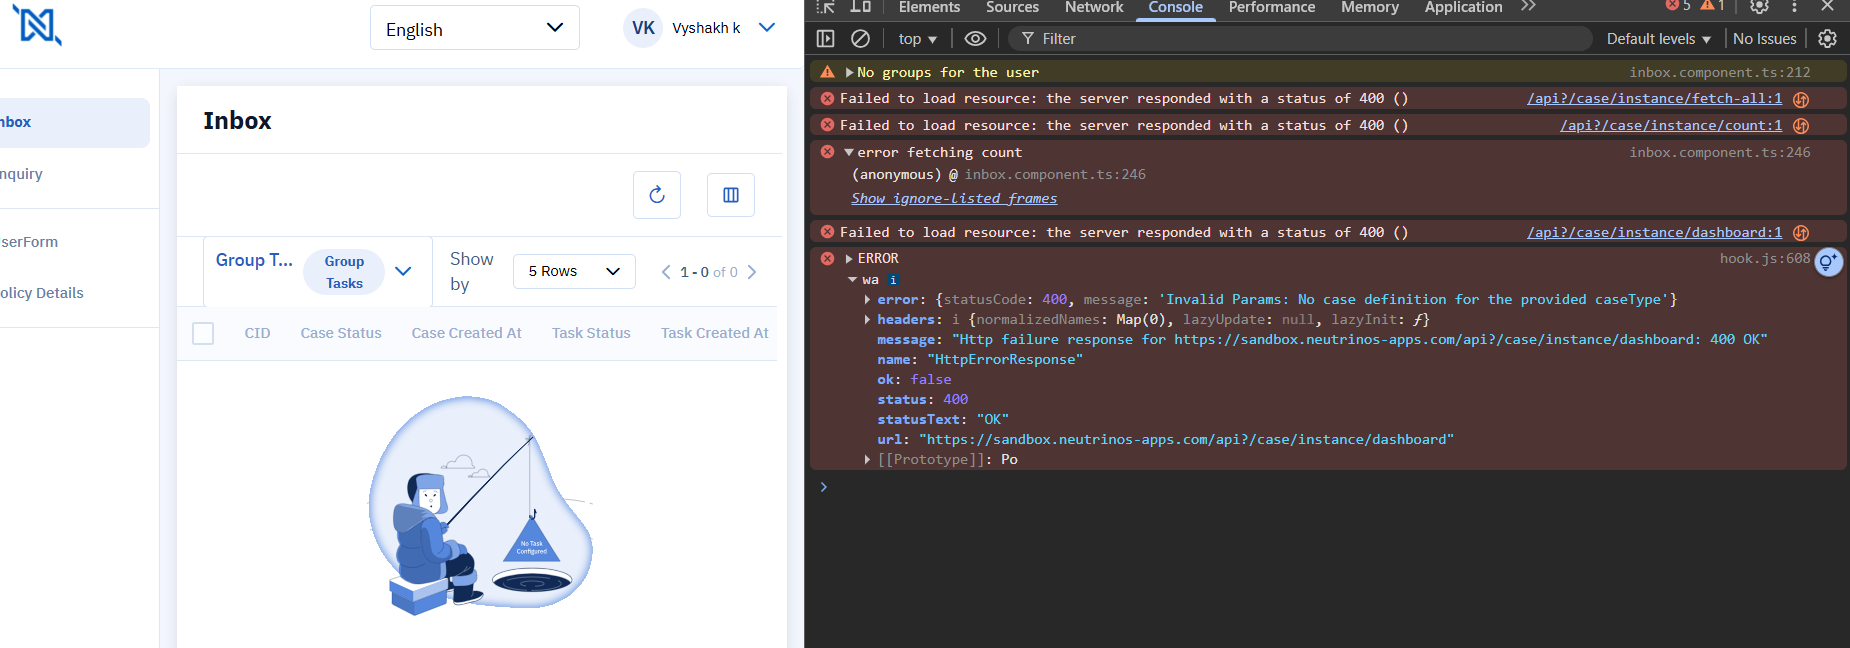Image resolution: width=1850 pixels, height=648 pixels.
Task: Click the refresh icon in Inbox
Action: 656,195
